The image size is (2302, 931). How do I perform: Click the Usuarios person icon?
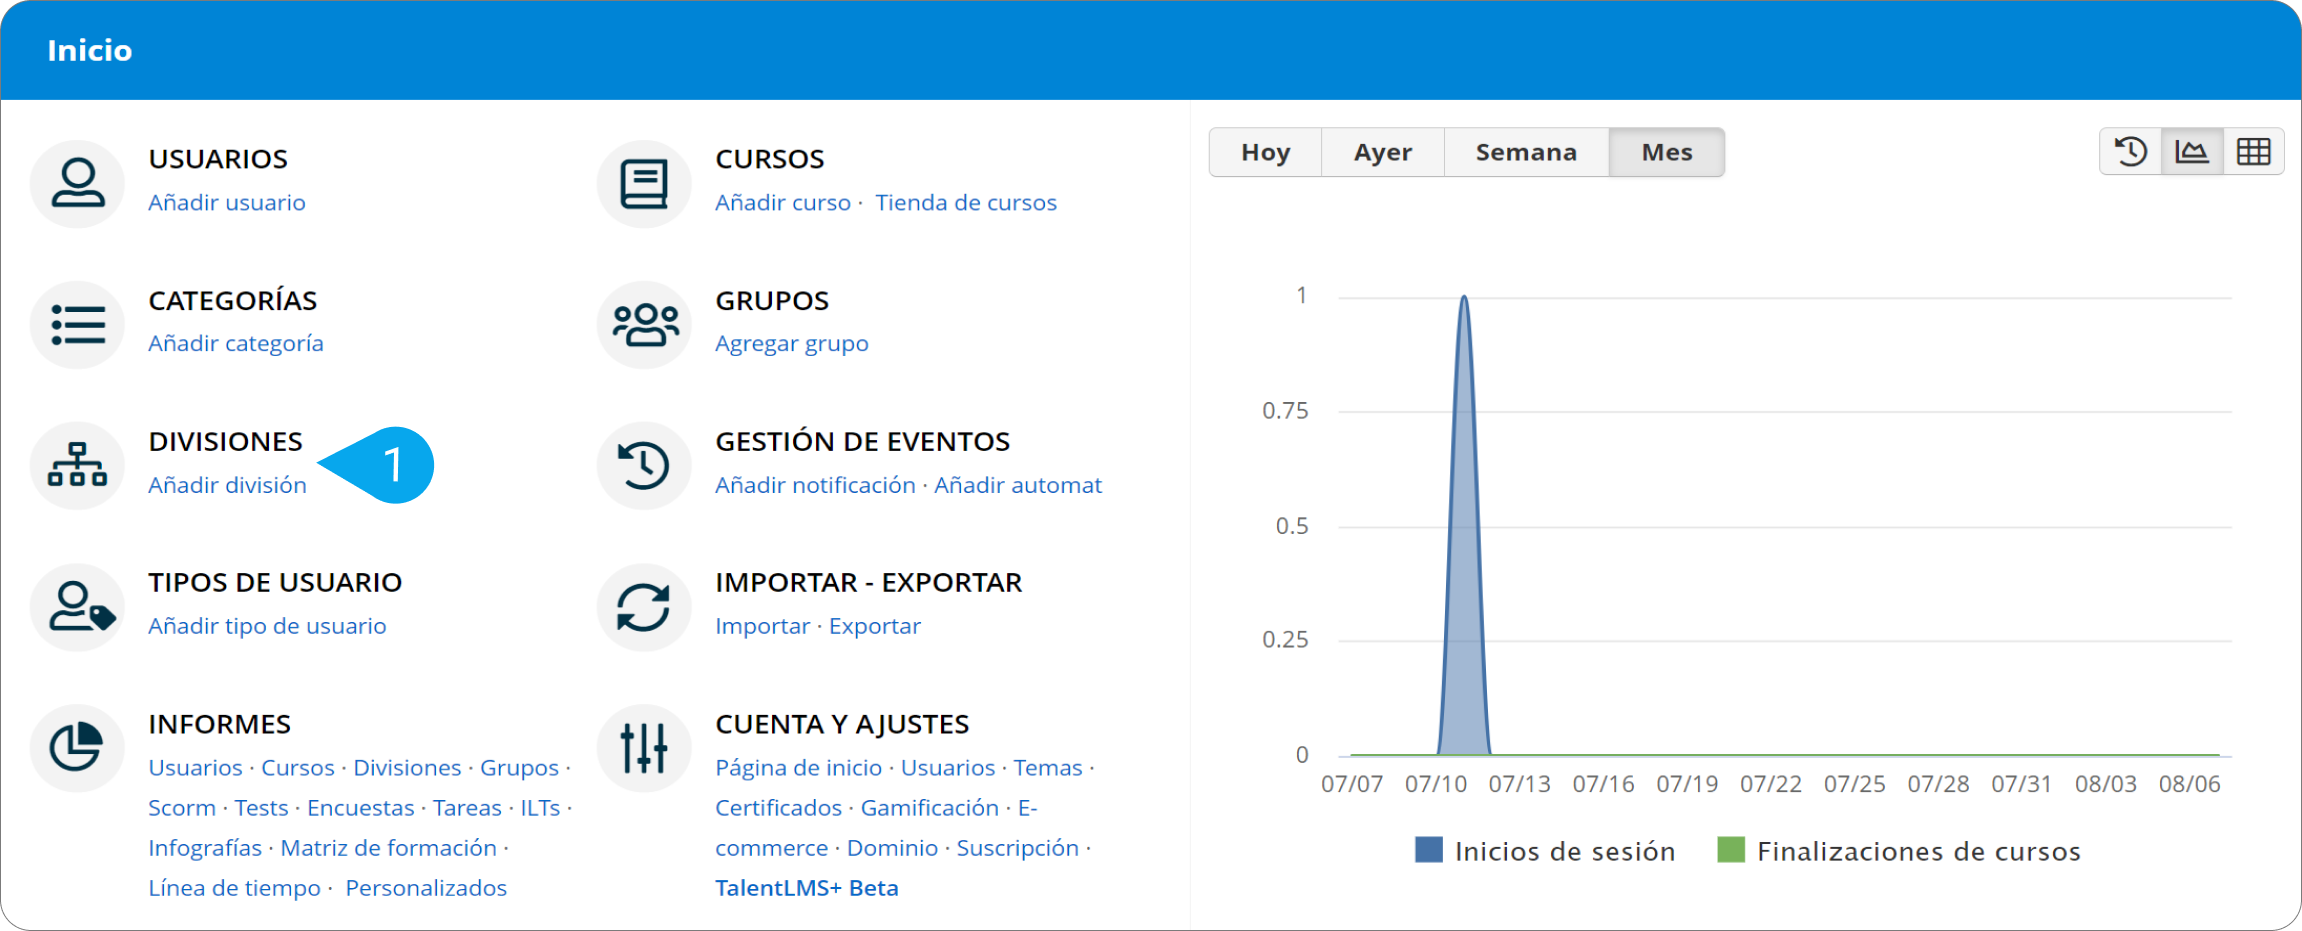point(77,183)
